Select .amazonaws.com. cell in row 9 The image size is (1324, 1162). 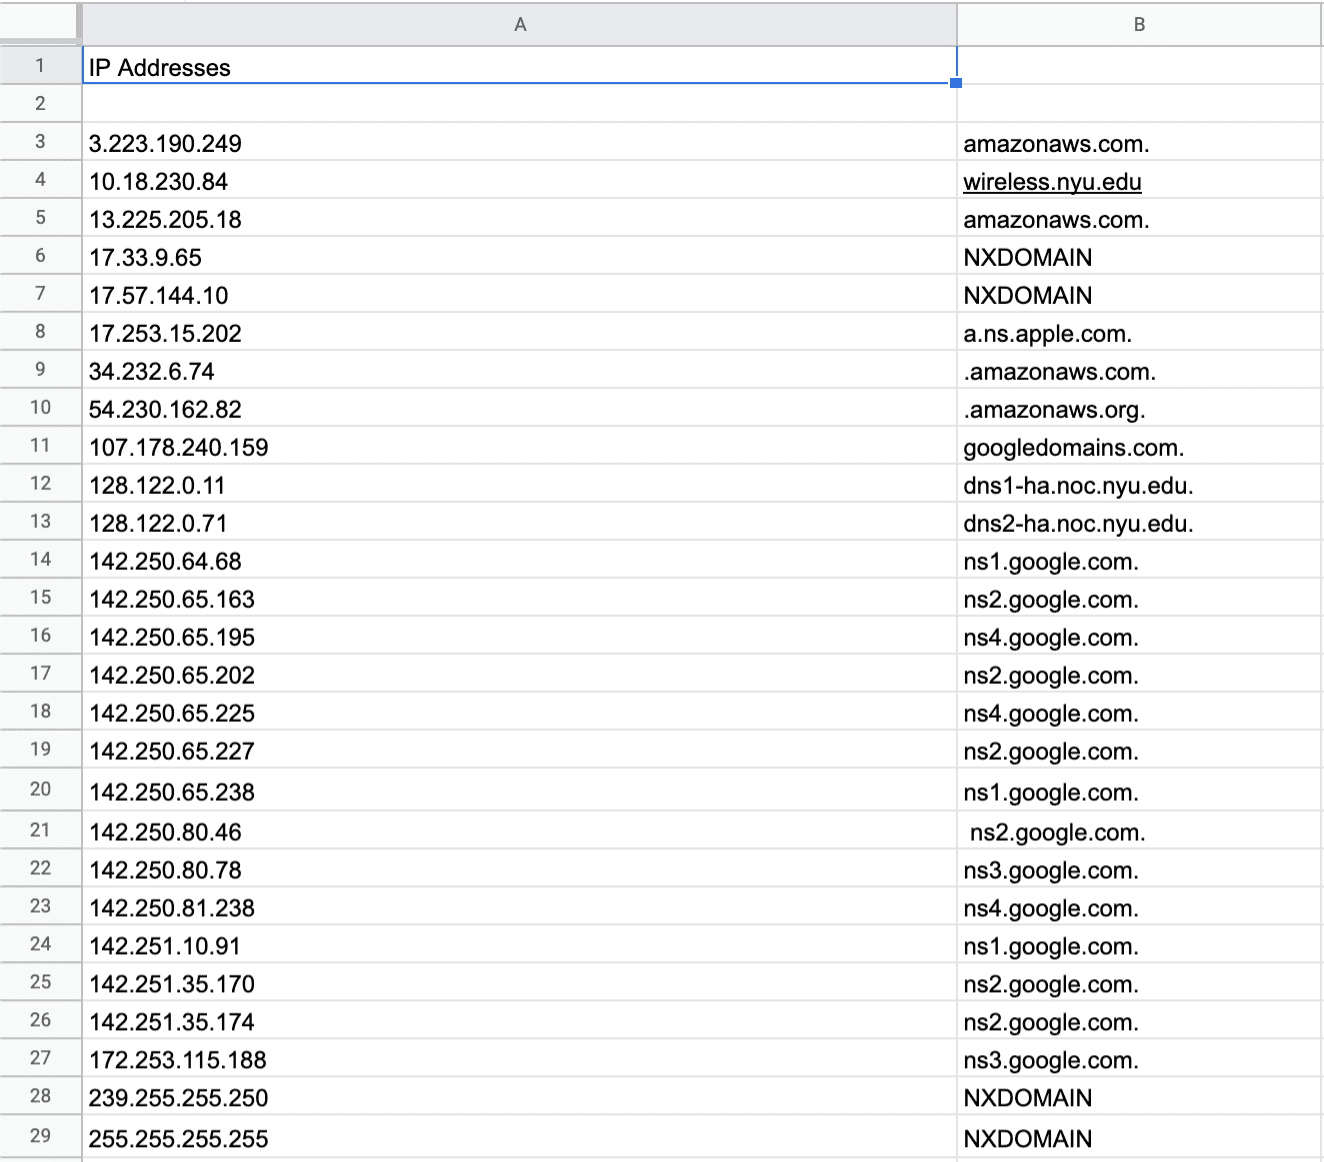click(x=1140, y=371)
